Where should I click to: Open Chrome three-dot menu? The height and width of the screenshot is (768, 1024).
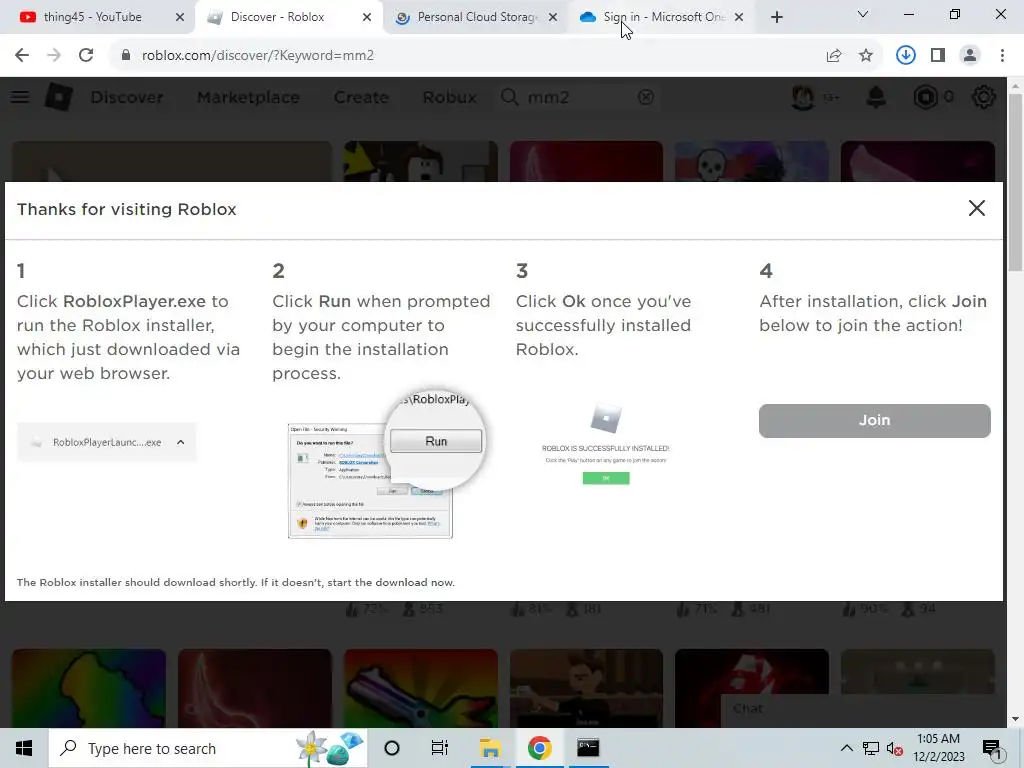coord(1002,56)
